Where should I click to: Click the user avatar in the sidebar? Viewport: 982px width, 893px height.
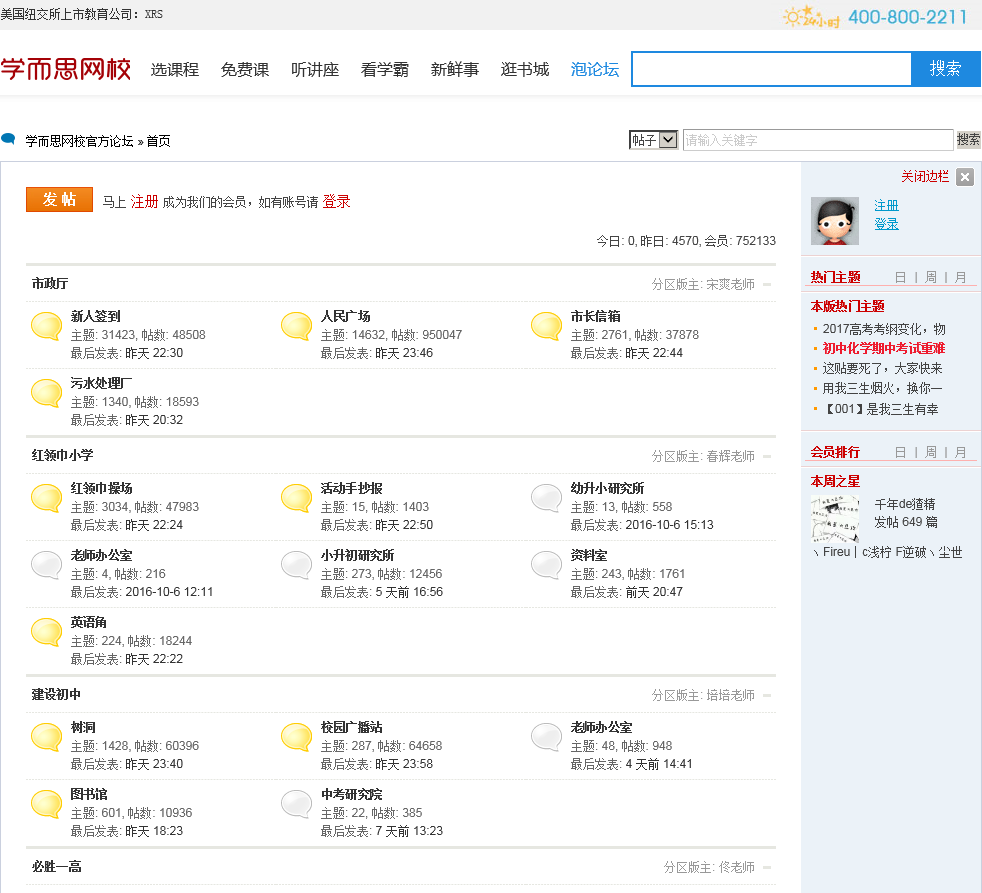pos(835,221)
